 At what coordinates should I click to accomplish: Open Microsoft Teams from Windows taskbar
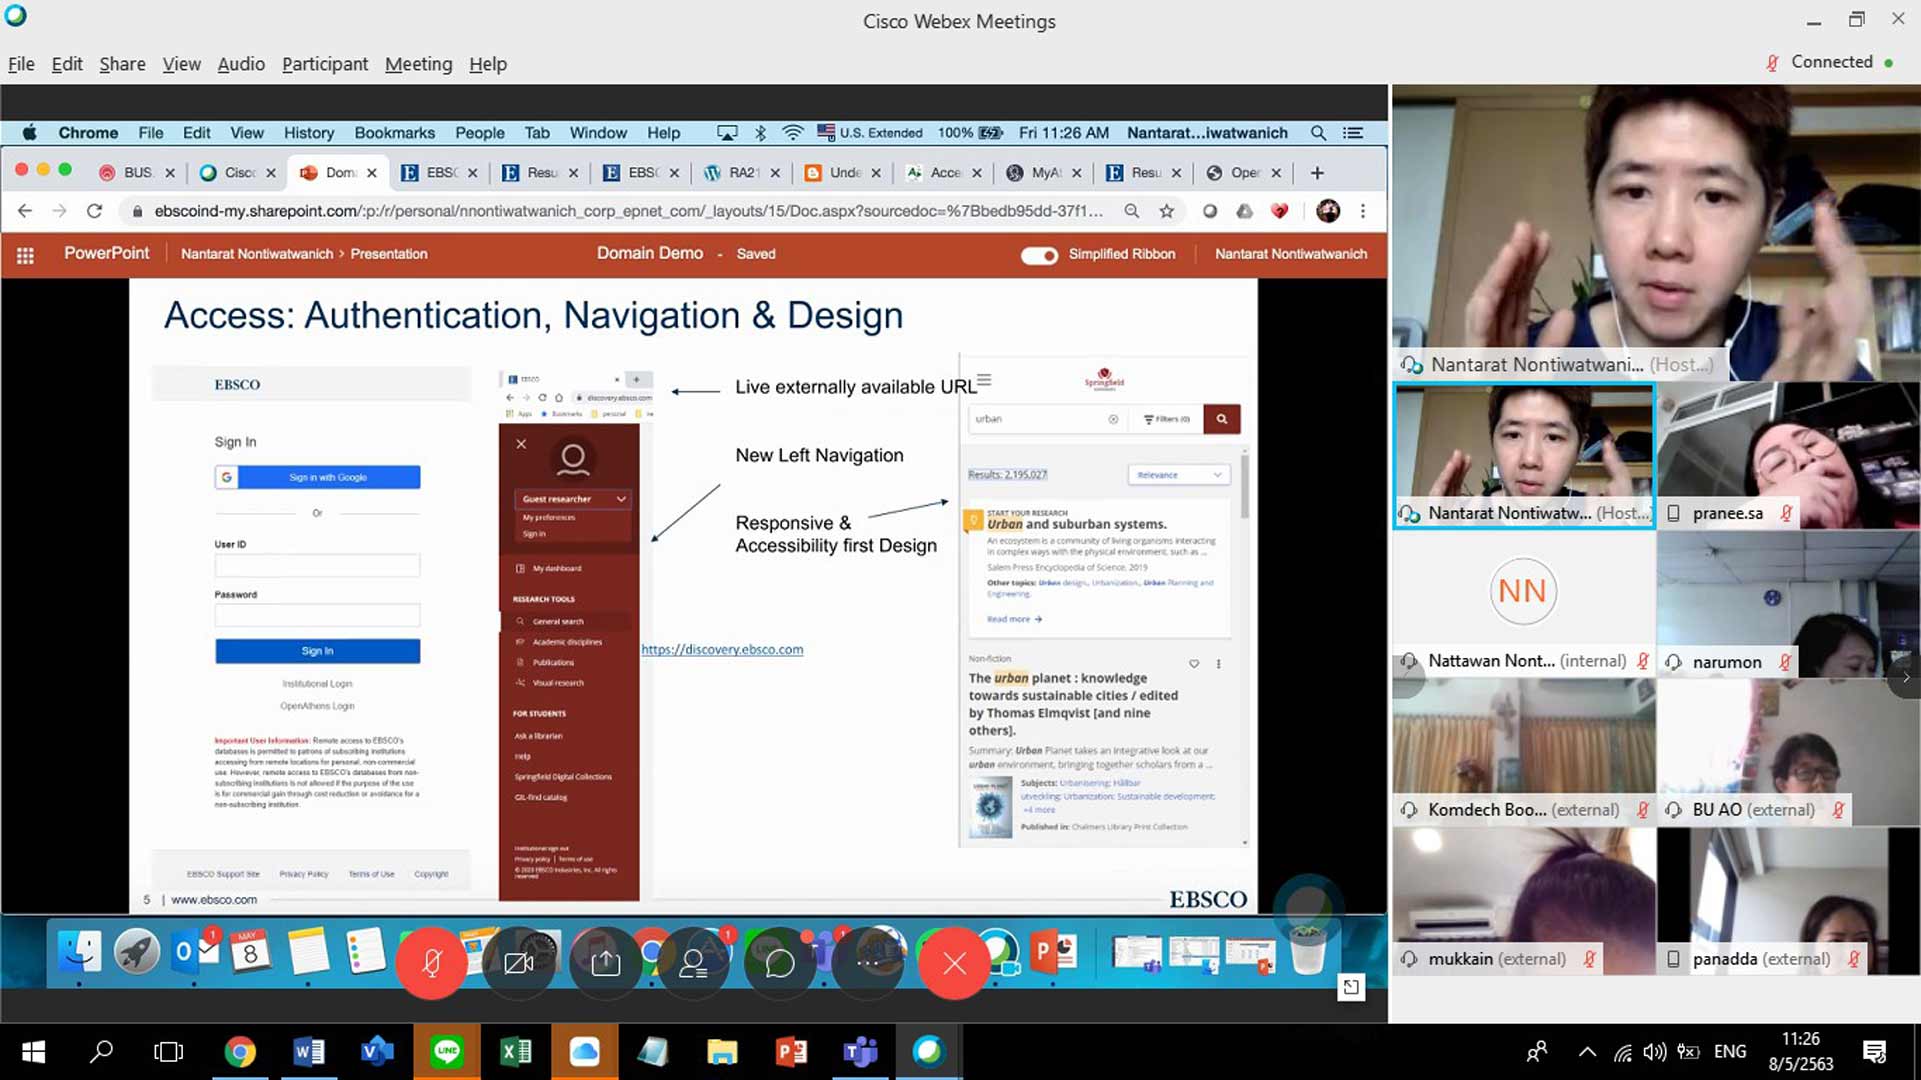(x=860, y=1052)
